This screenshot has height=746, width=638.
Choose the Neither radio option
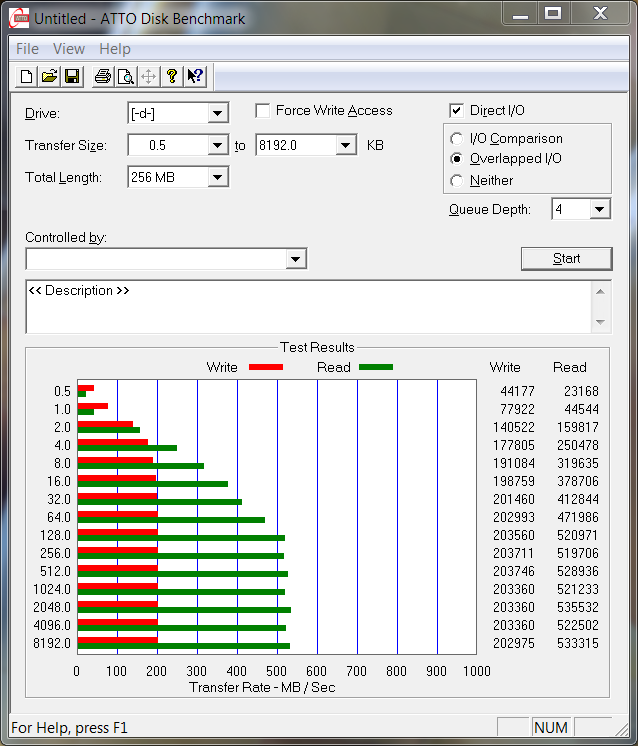tap(457, 181)
